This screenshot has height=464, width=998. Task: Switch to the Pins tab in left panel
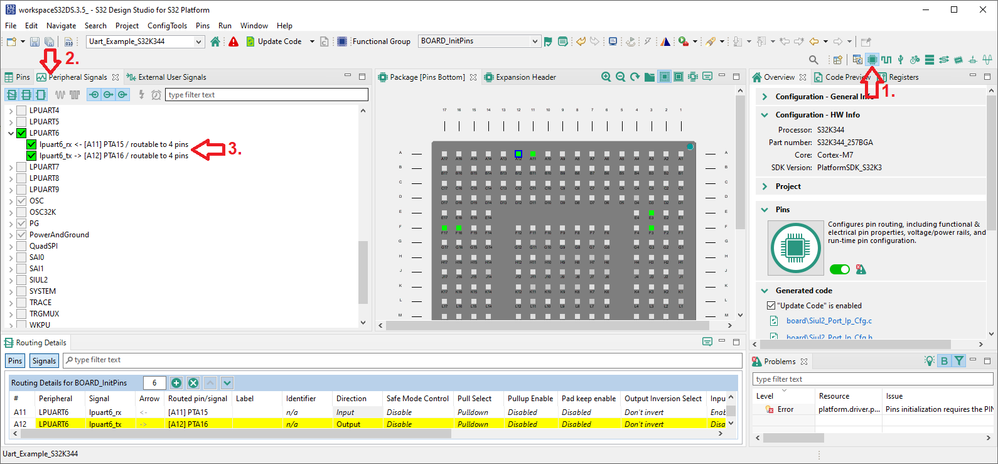click(17, 77)
